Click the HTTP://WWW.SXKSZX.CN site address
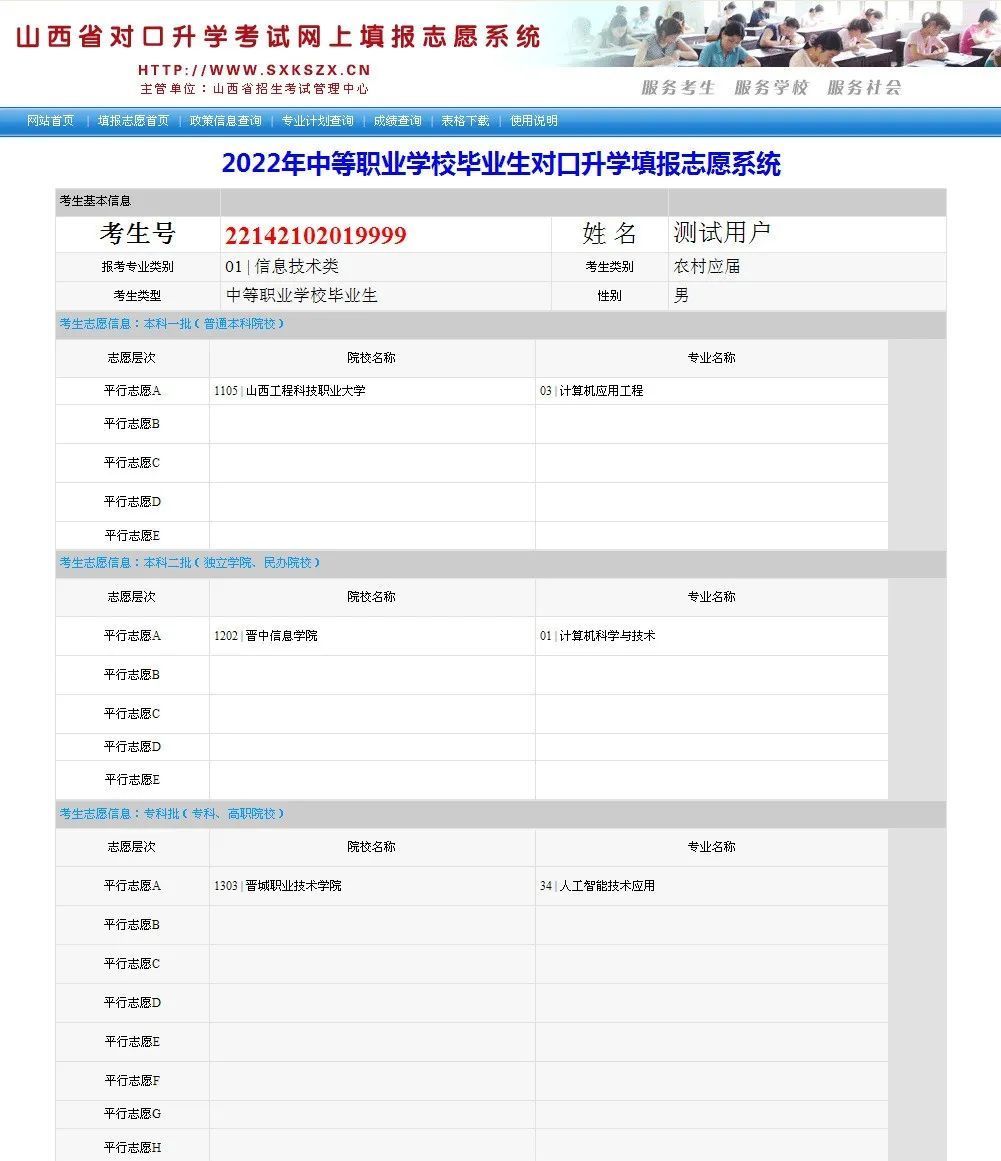1001x1161 pixels. (254, 70)
